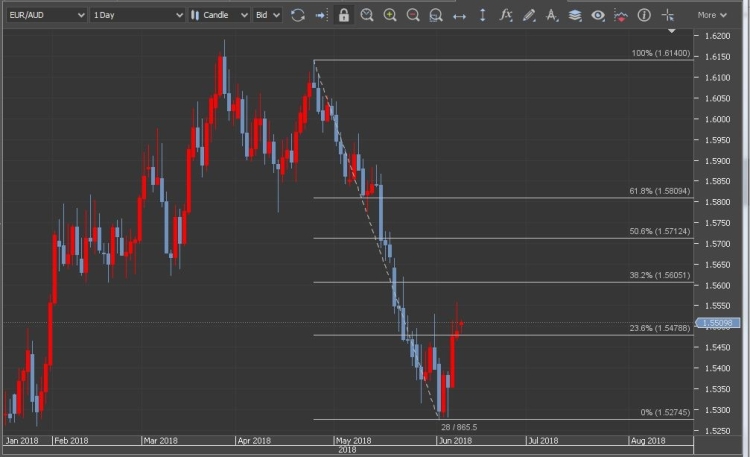Screen dimensions: 750x457
Task: Open the 1 Day timeframe dropdown
Action: point(137,15)
